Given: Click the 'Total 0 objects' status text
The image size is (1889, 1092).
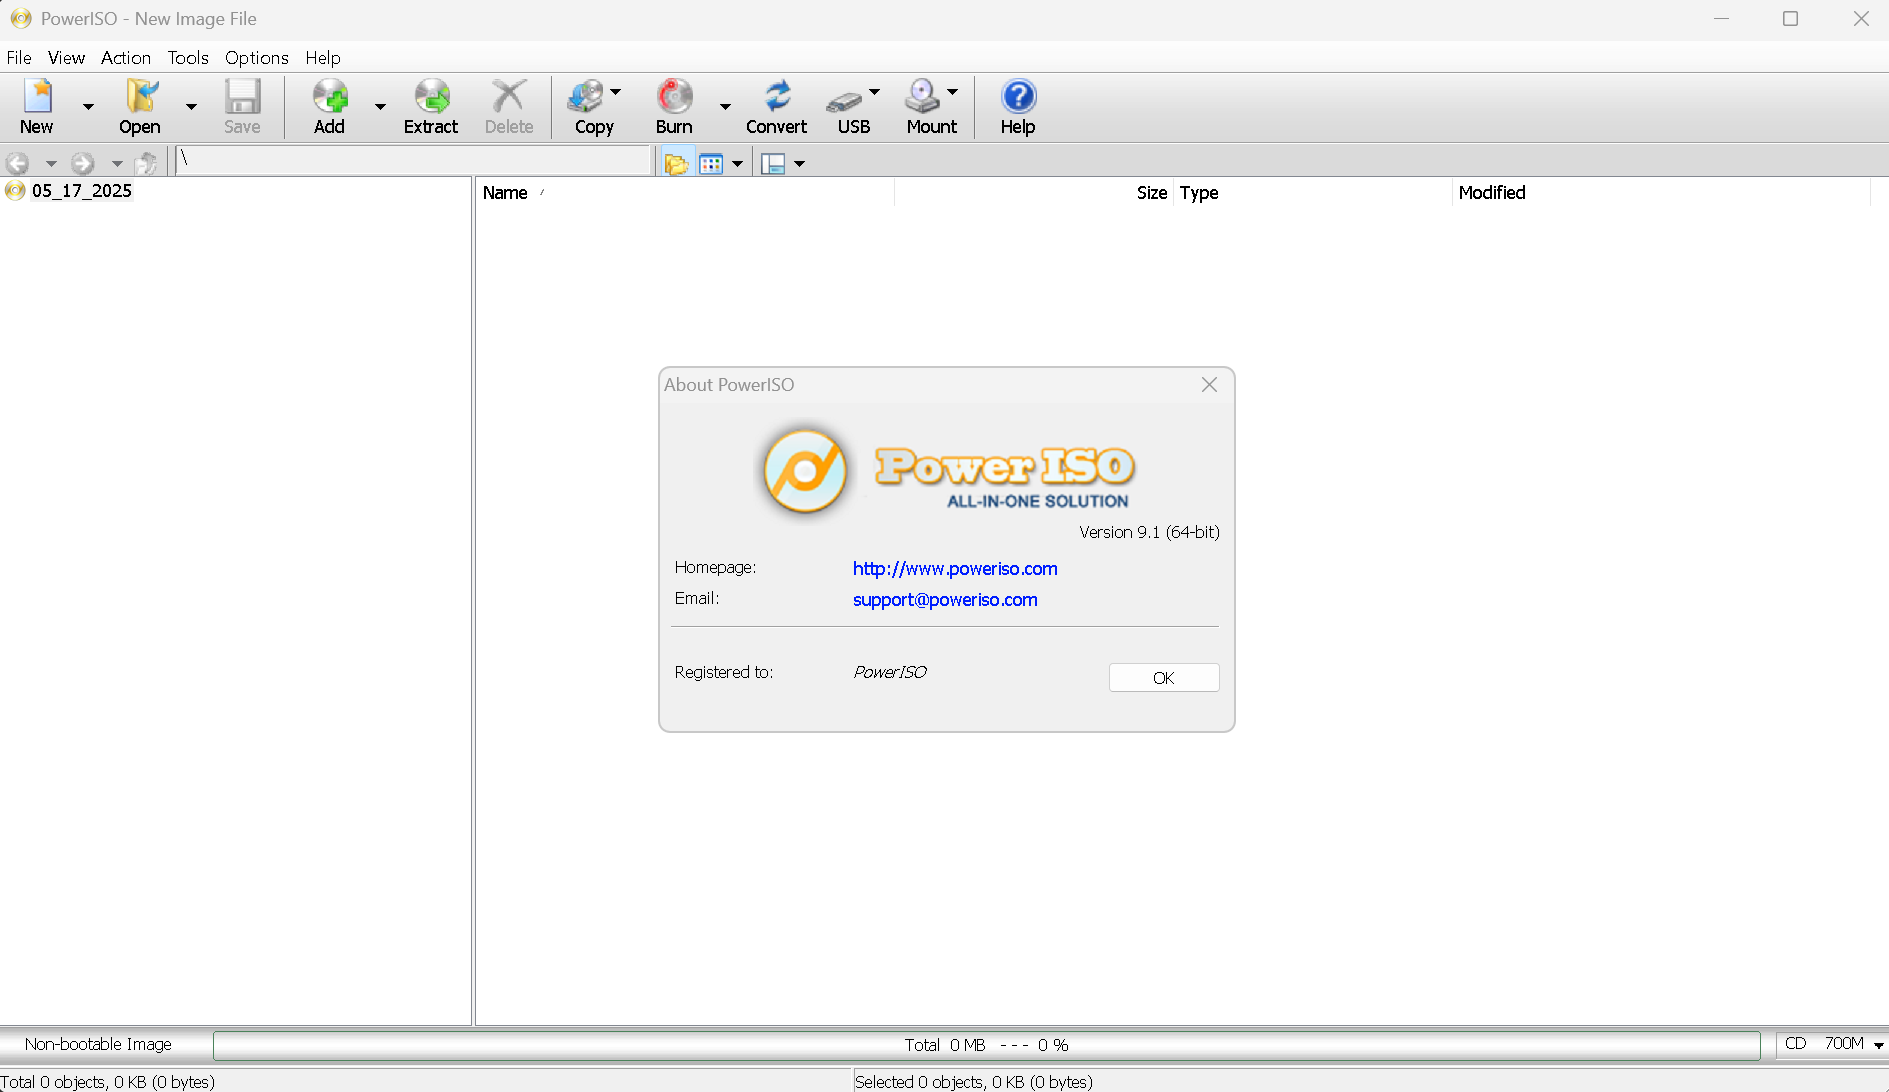Looking at the screenshot, I should (x=108, y=1082).
